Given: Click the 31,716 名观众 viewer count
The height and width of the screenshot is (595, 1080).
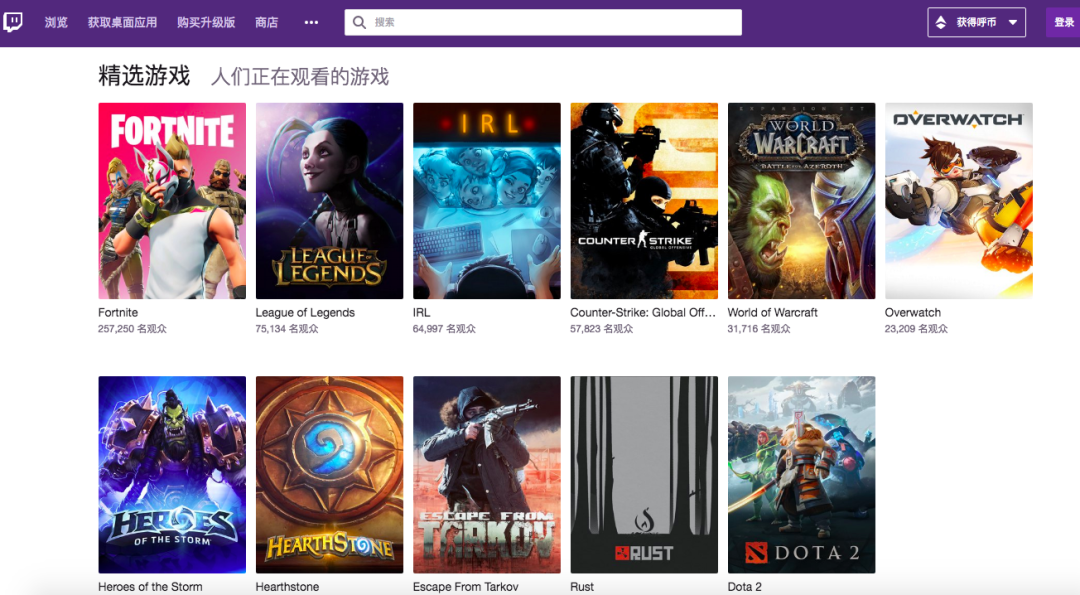Looking at the screenshot, I should point(759,329).
